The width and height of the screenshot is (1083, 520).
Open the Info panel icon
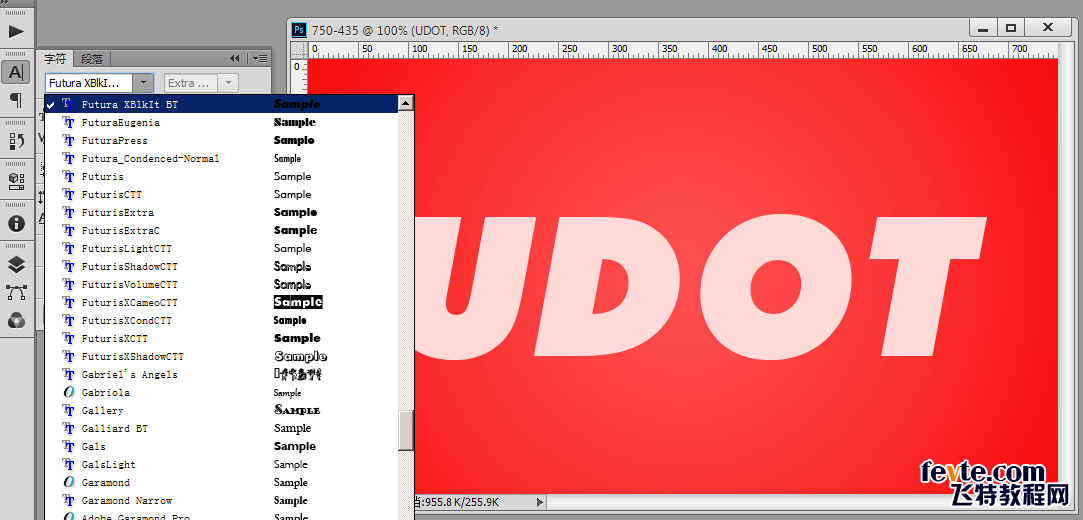(15, 223)
